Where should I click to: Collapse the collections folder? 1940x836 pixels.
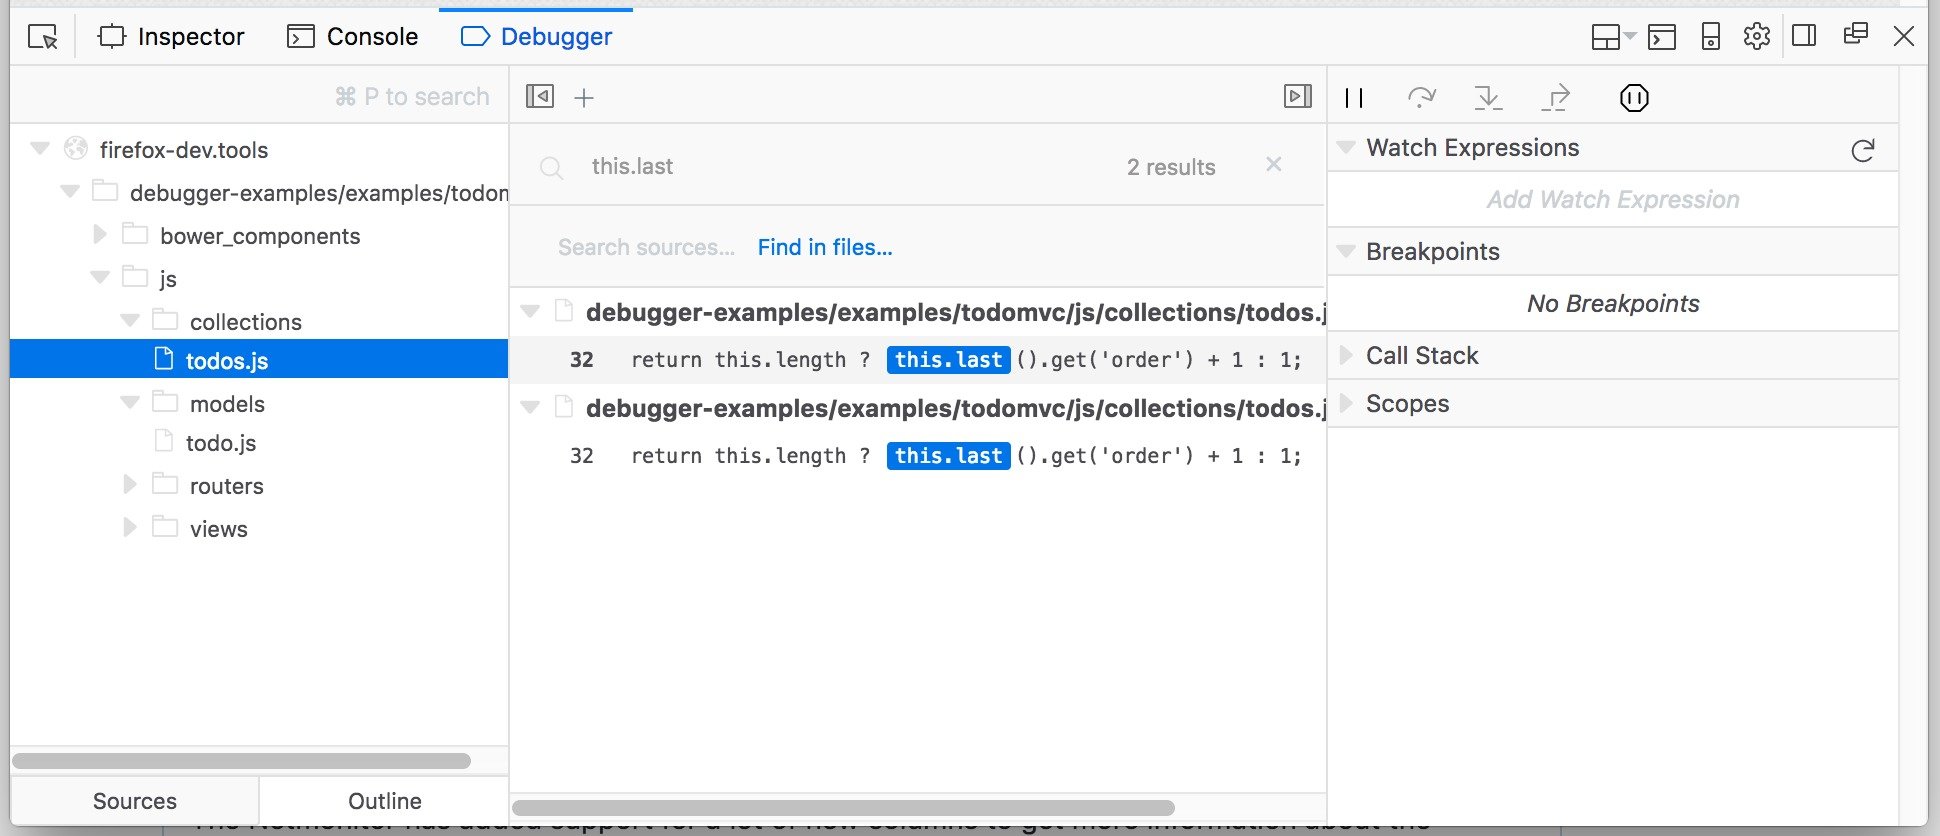pyautogui.click(x=130, y=321)
